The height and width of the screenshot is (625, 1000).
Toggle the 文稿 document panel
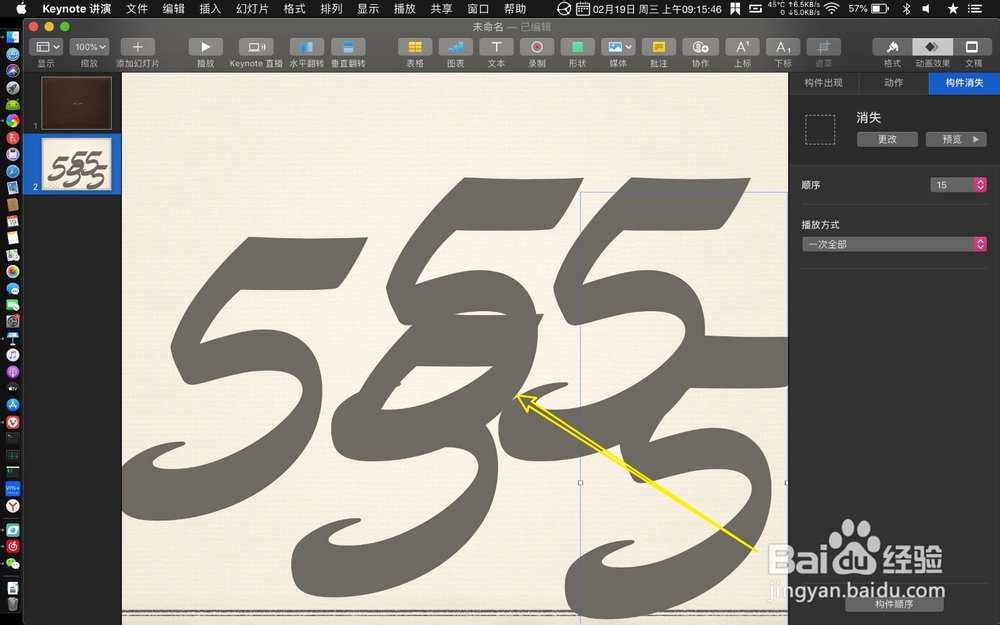[x=972, y=47]
